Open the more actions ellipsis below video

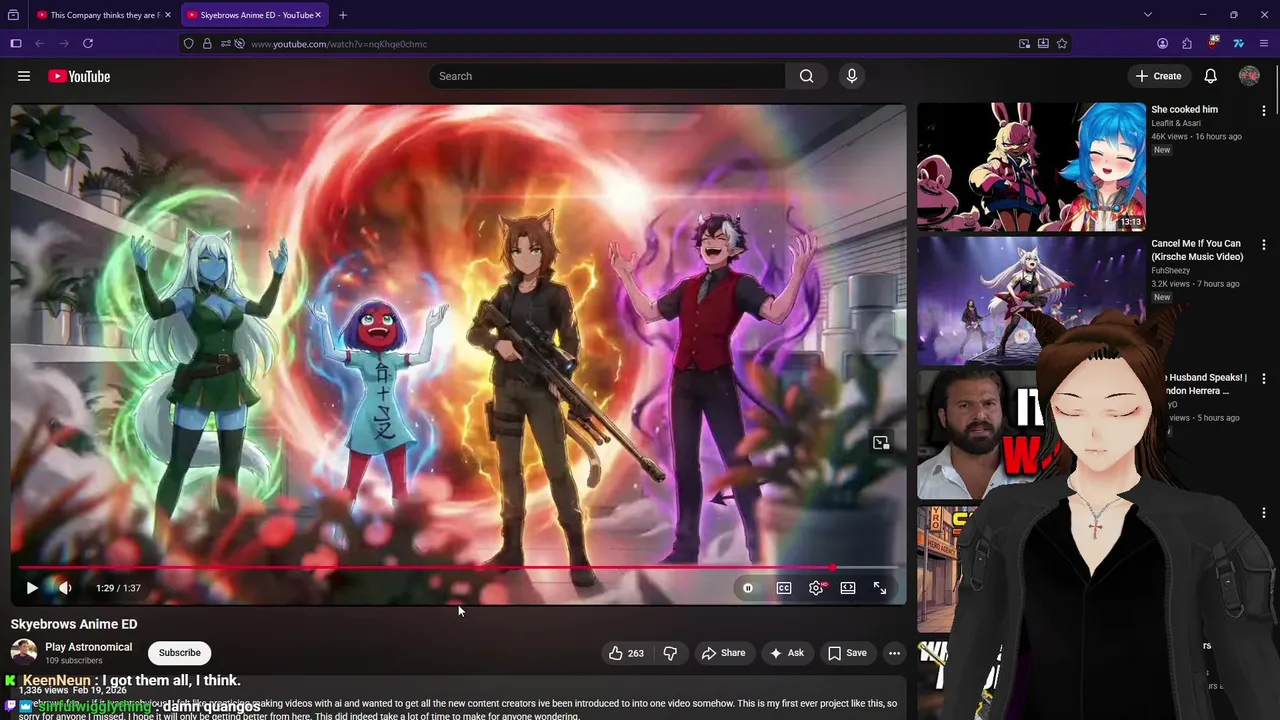click(x=895, y=653)
